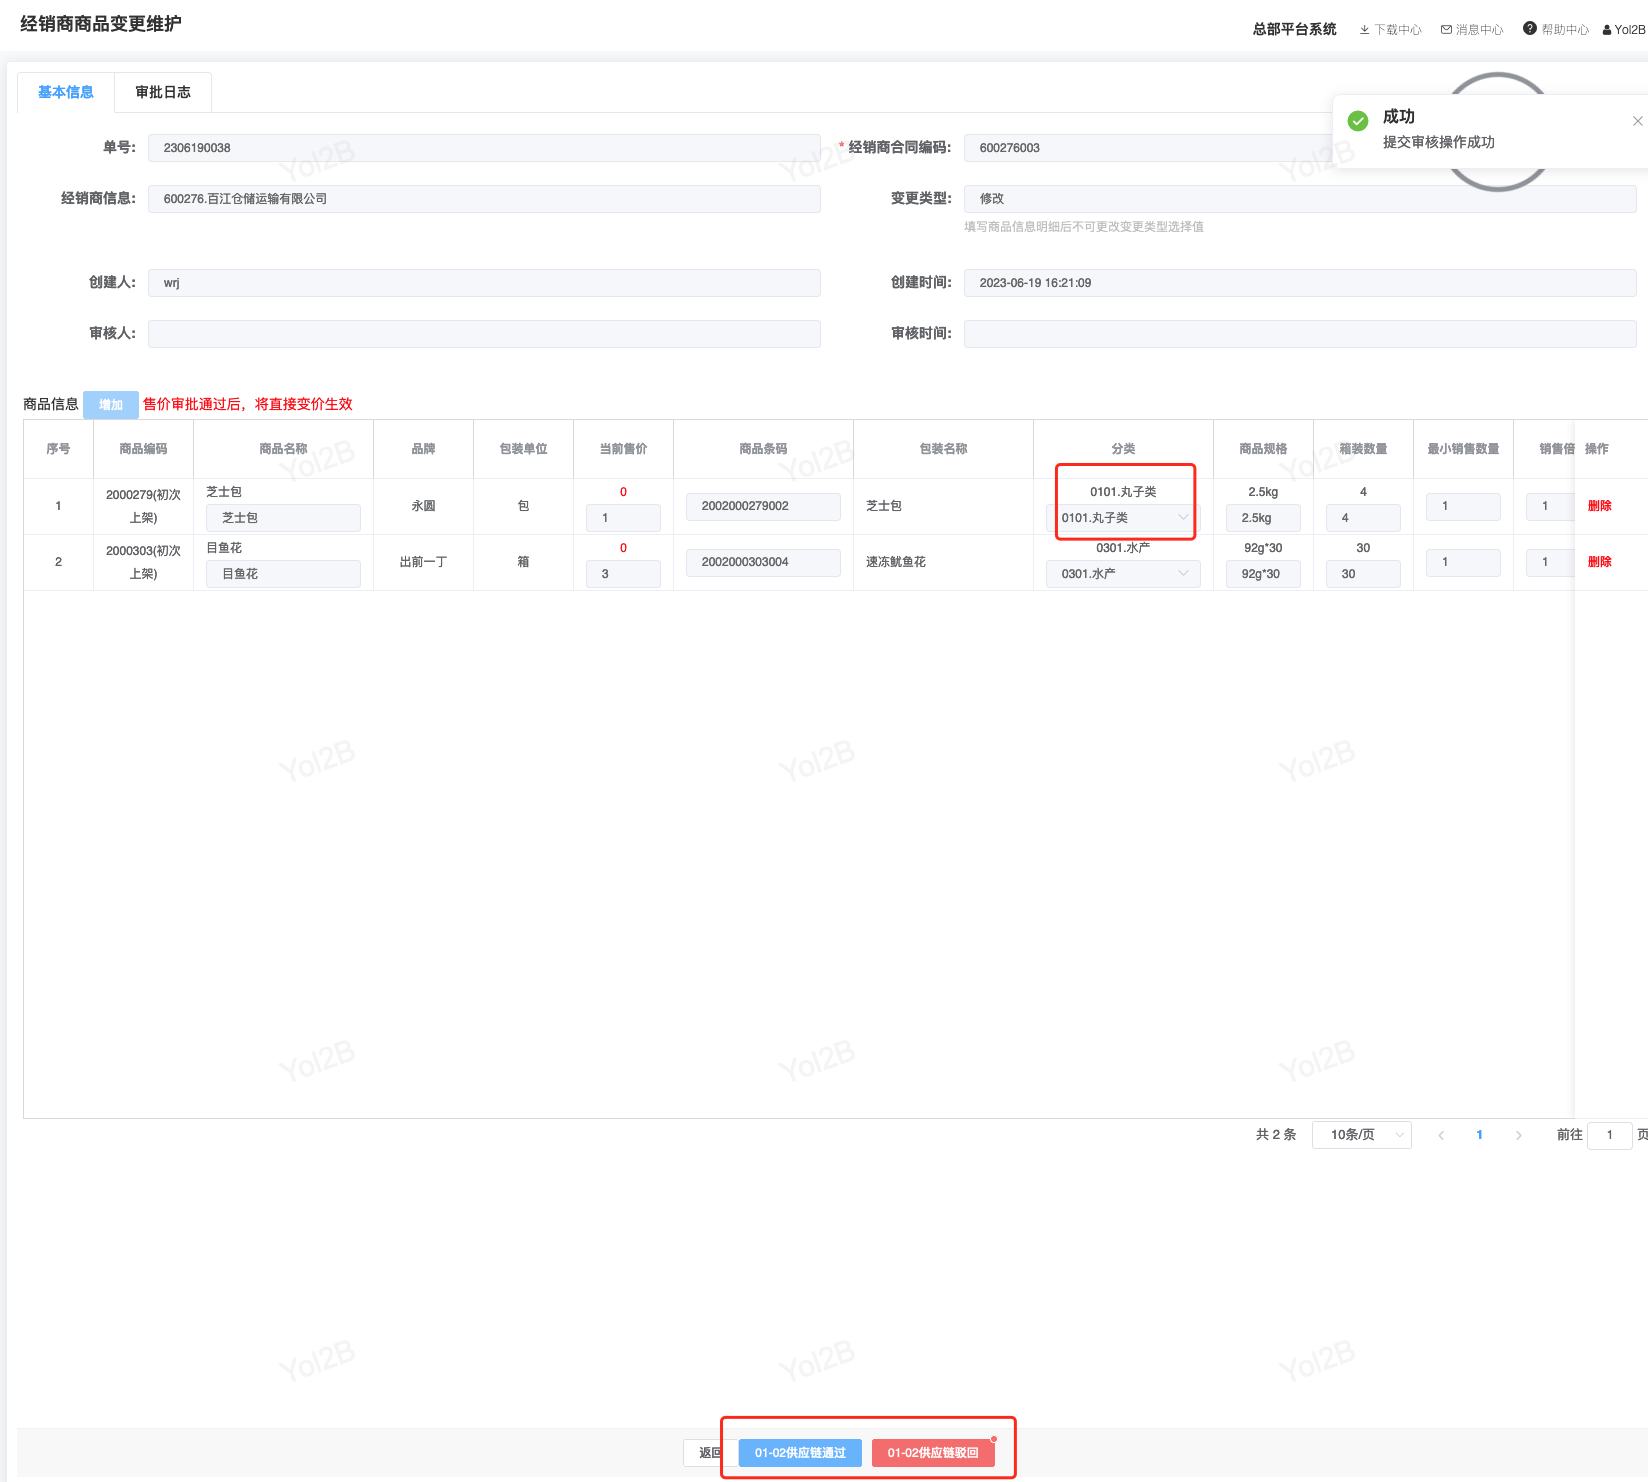The image size is (1648, 1482).
Task: Click the 共 2 条 total count
Action: (x=1276, y=1135)
